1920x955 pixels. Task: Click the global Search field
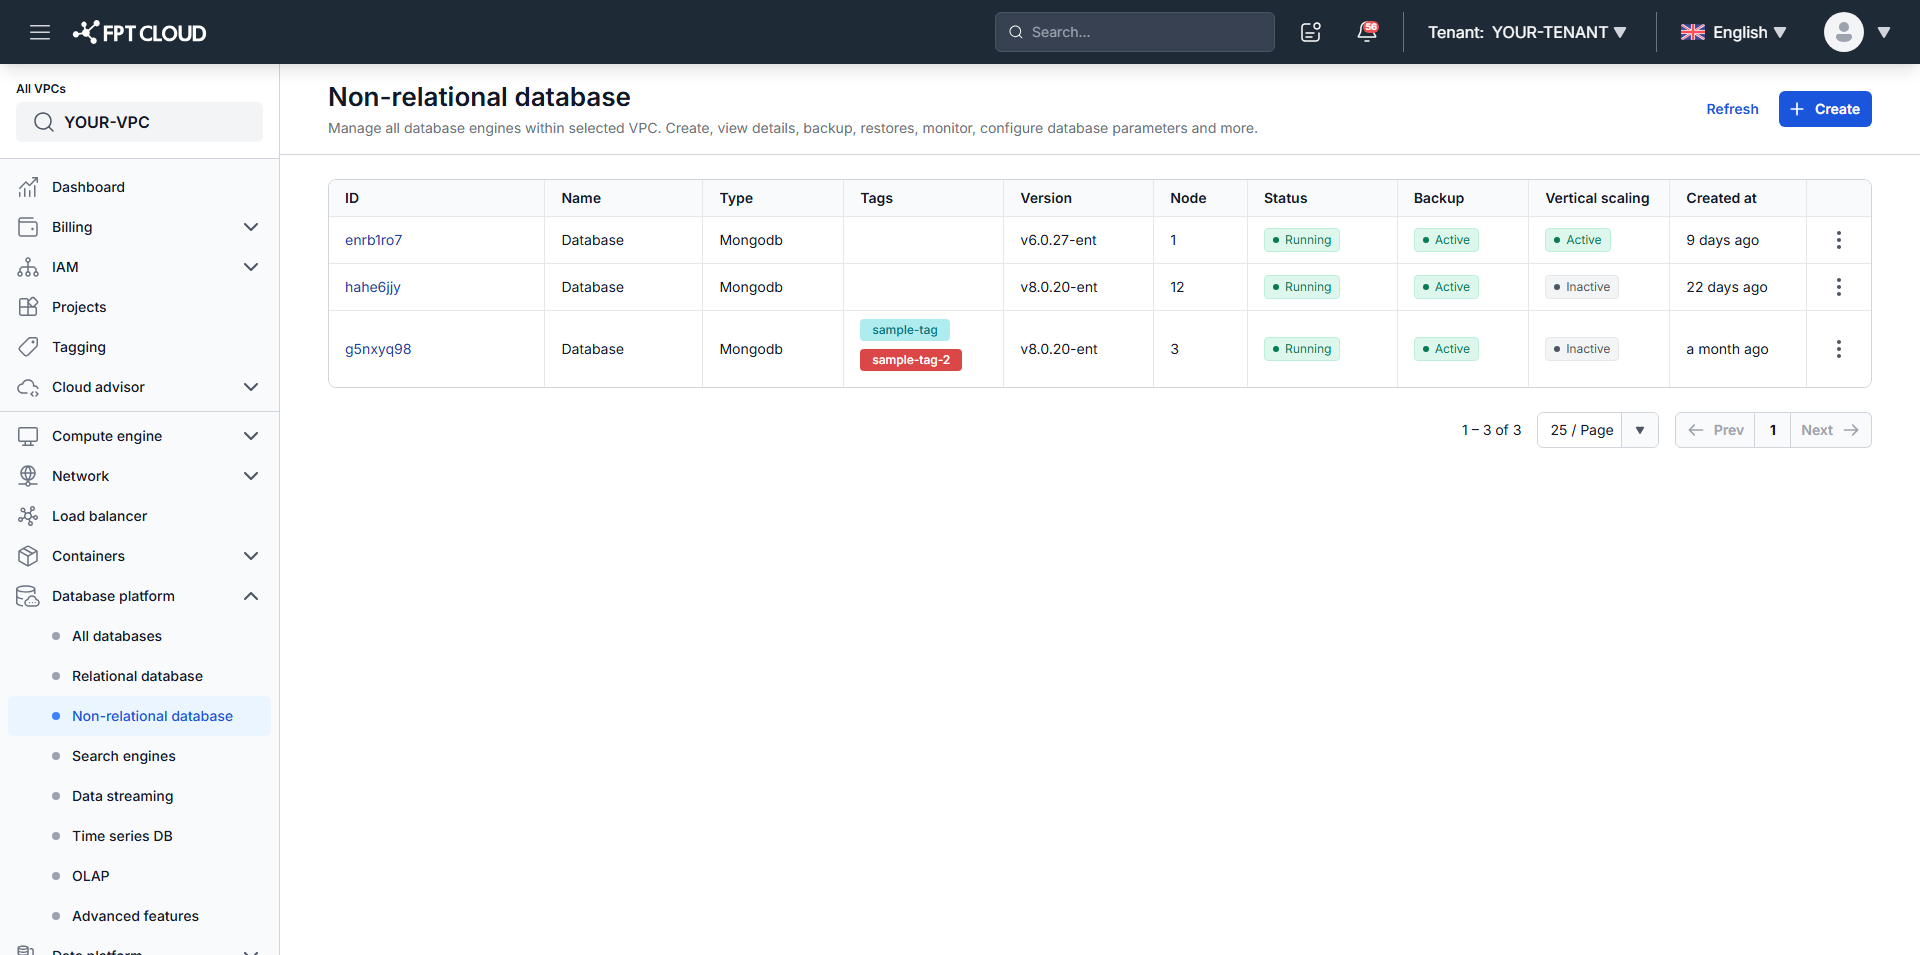(x=1135, y=32)
